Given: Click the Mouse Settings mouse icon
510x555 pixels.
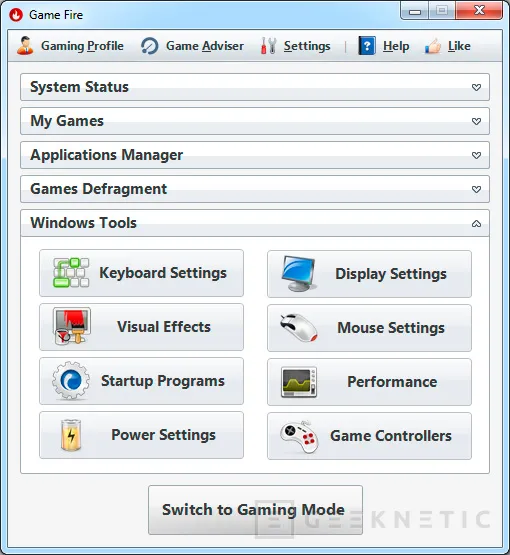Looking at the screenshot, I should click(299, 328).
